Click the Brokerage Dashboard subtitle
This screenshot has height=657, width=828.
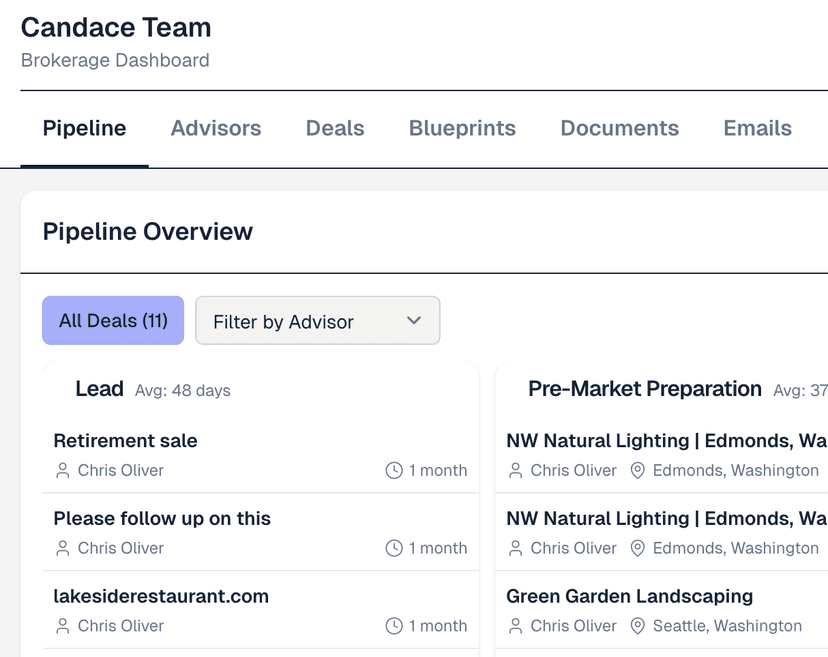point(115,60)
